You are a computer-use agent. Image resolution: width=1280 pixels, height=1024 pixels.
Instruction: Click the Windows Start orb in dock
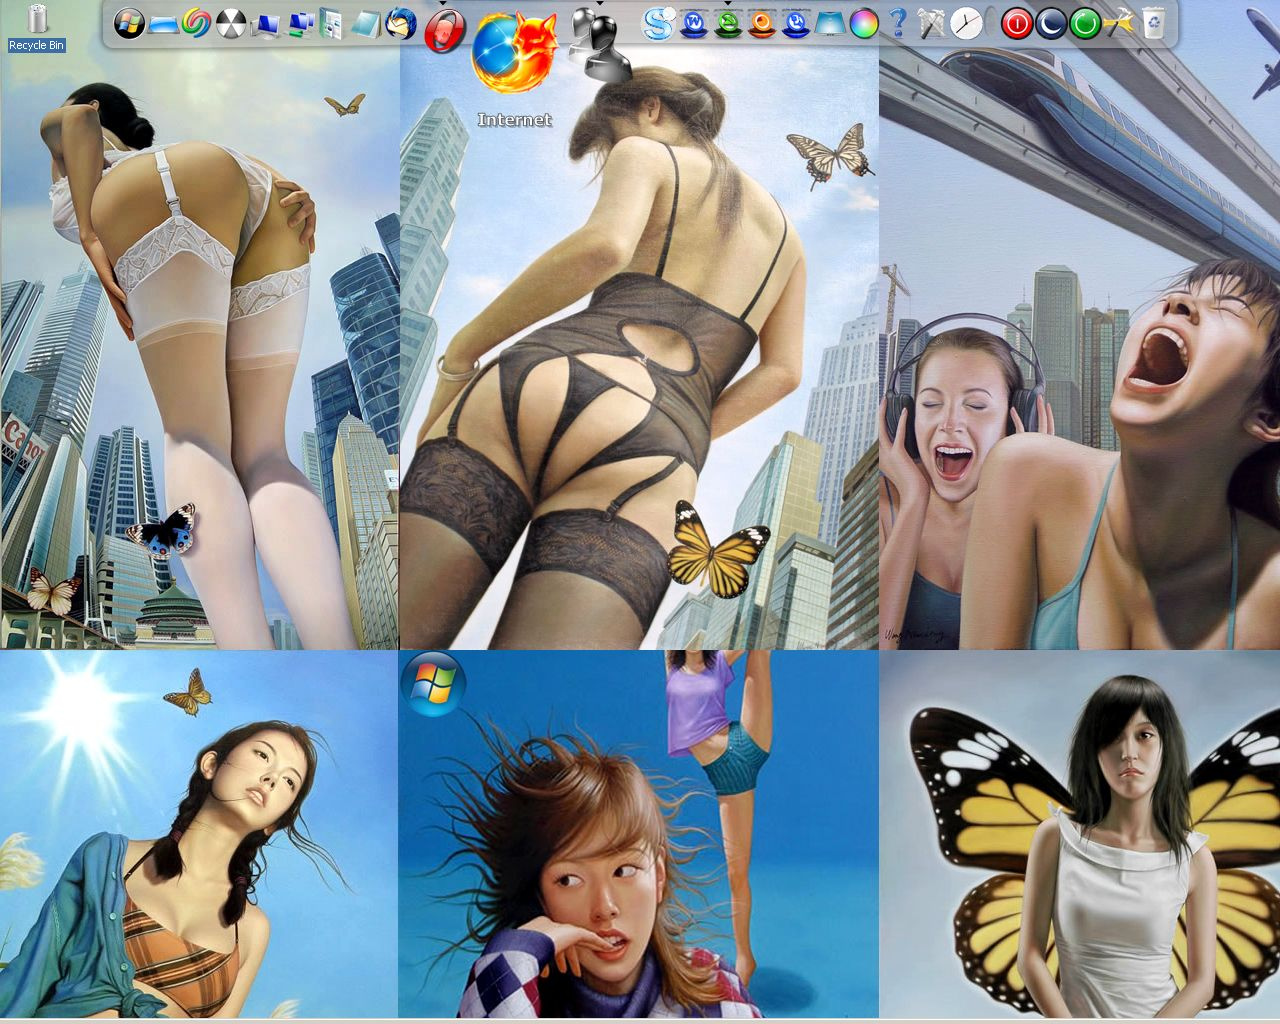pos(129,23)
